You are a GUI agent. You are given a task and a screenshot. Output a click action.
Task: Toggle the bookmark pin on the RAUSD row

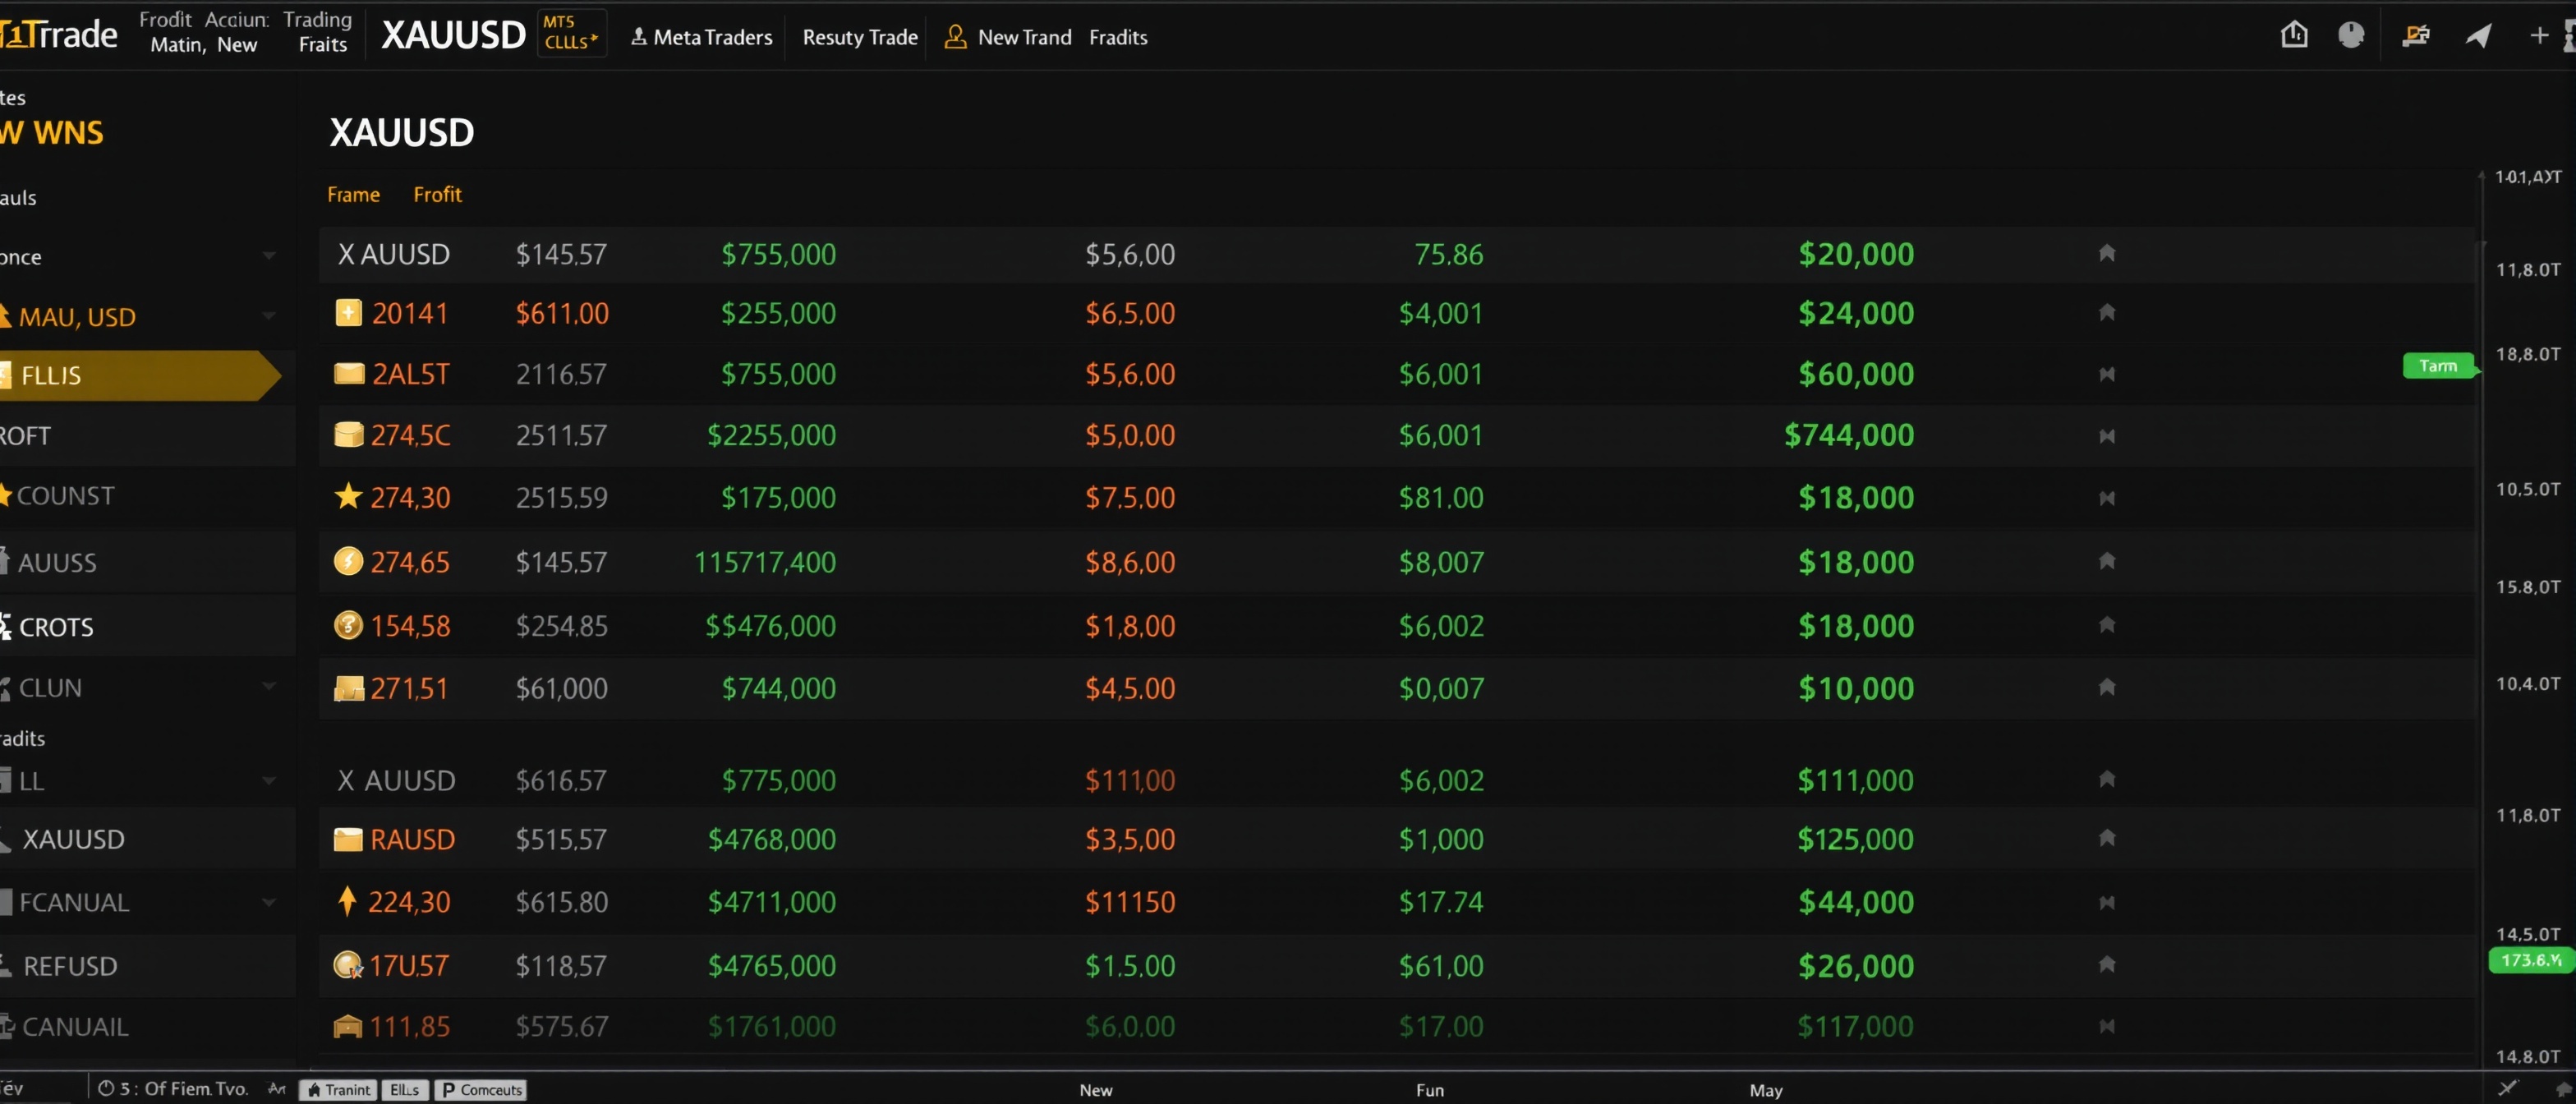click(2107, 839)
